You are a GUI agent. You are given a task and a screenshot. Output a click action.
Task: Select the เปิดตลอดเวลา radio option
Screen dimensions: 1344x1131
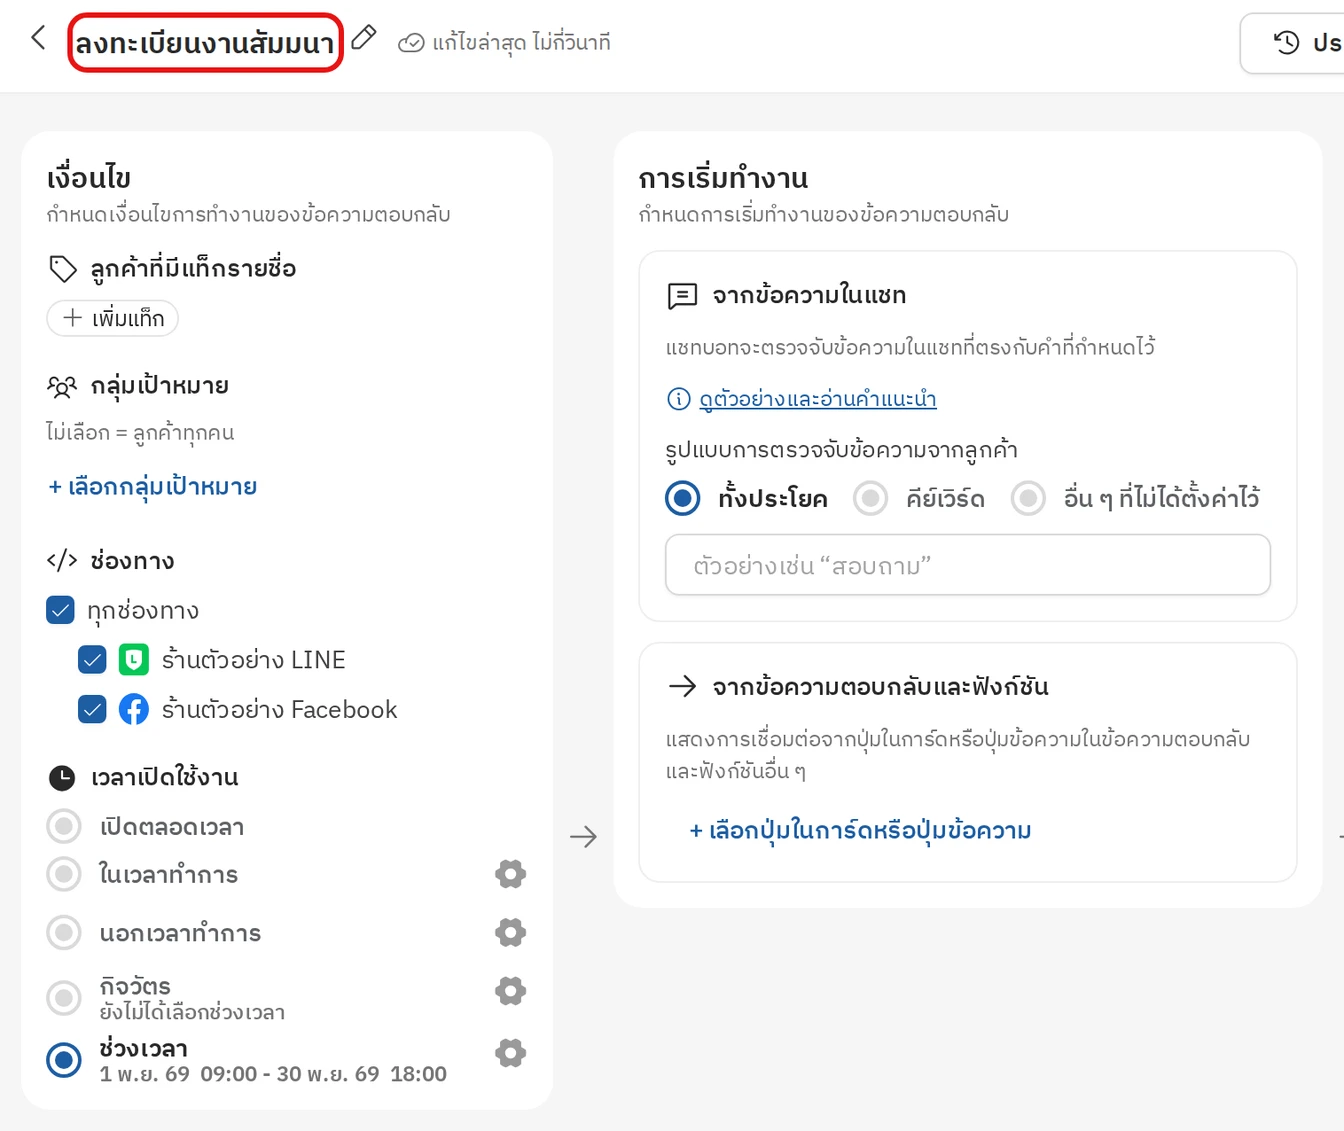click(64, 826)
